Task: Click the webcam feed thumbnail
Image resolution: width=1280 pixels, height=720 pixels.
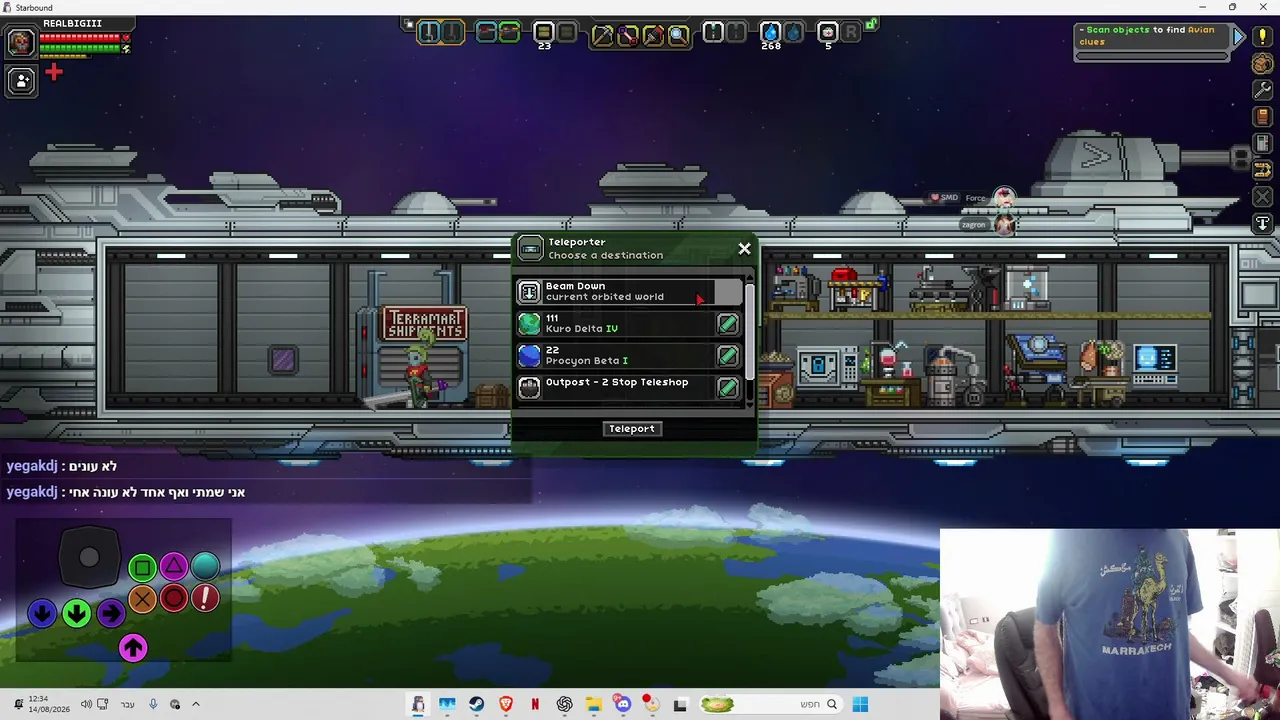Action: pyautogui.click(x=1110, y=624)
